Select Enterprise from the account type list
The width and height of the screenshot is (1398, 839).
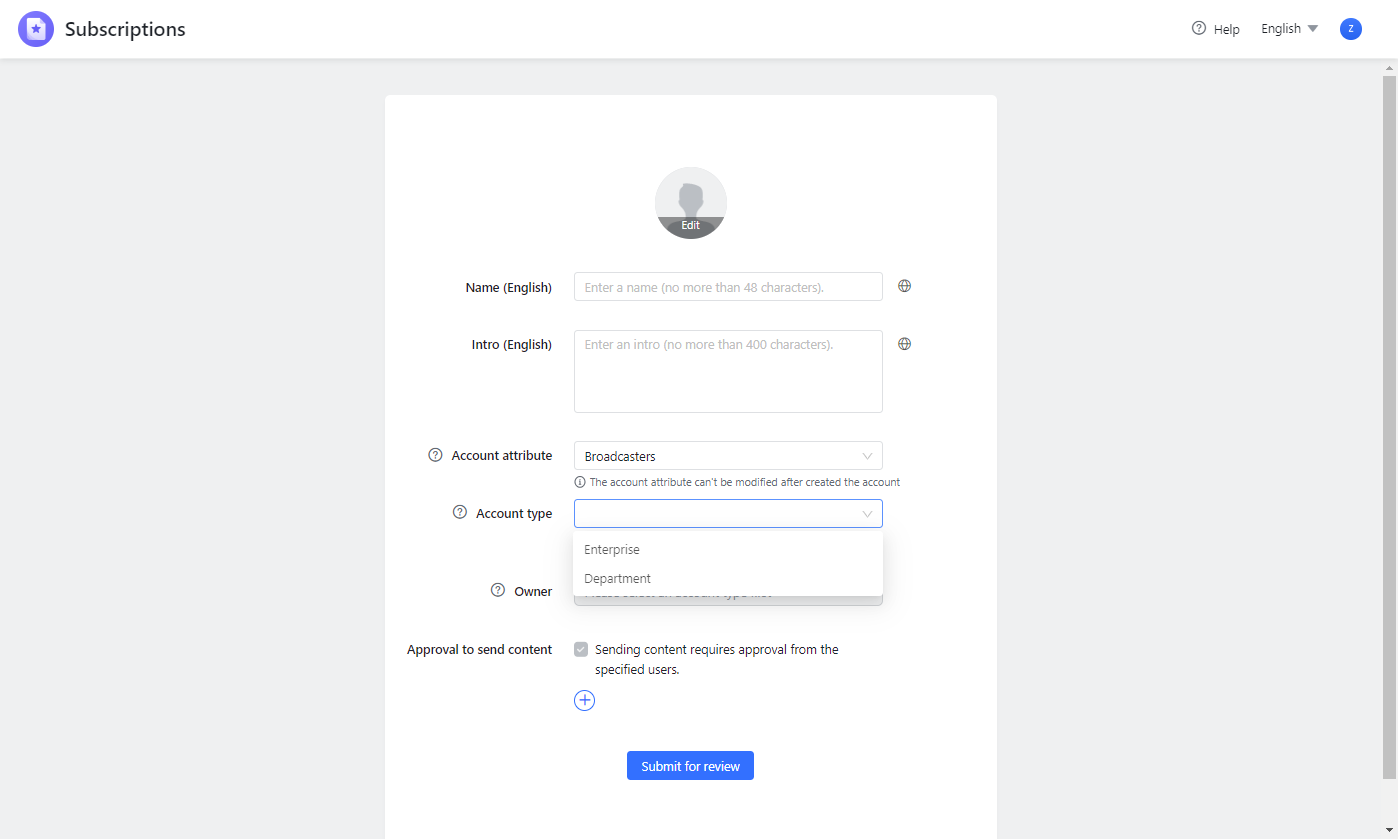click(x=611, y=549)
